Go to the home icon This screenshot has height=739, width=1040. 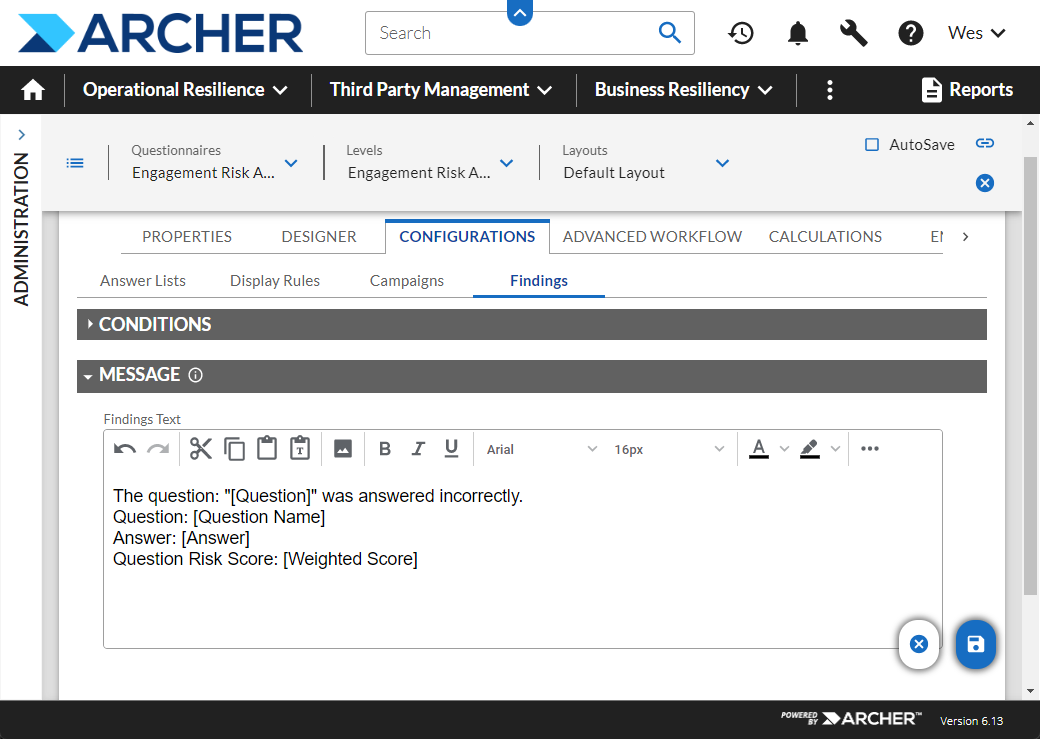(32, 90)
